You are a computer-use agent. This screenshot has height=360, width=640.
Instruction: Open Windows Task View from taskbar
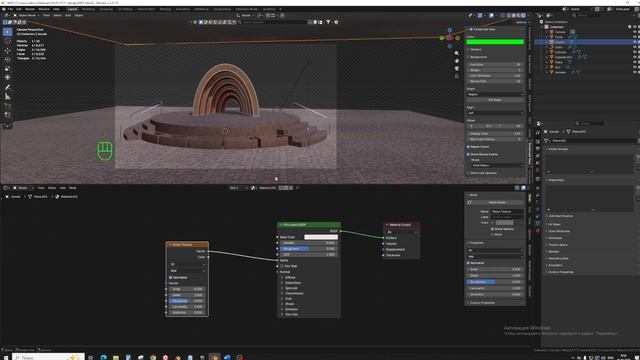tap(91, 357)
